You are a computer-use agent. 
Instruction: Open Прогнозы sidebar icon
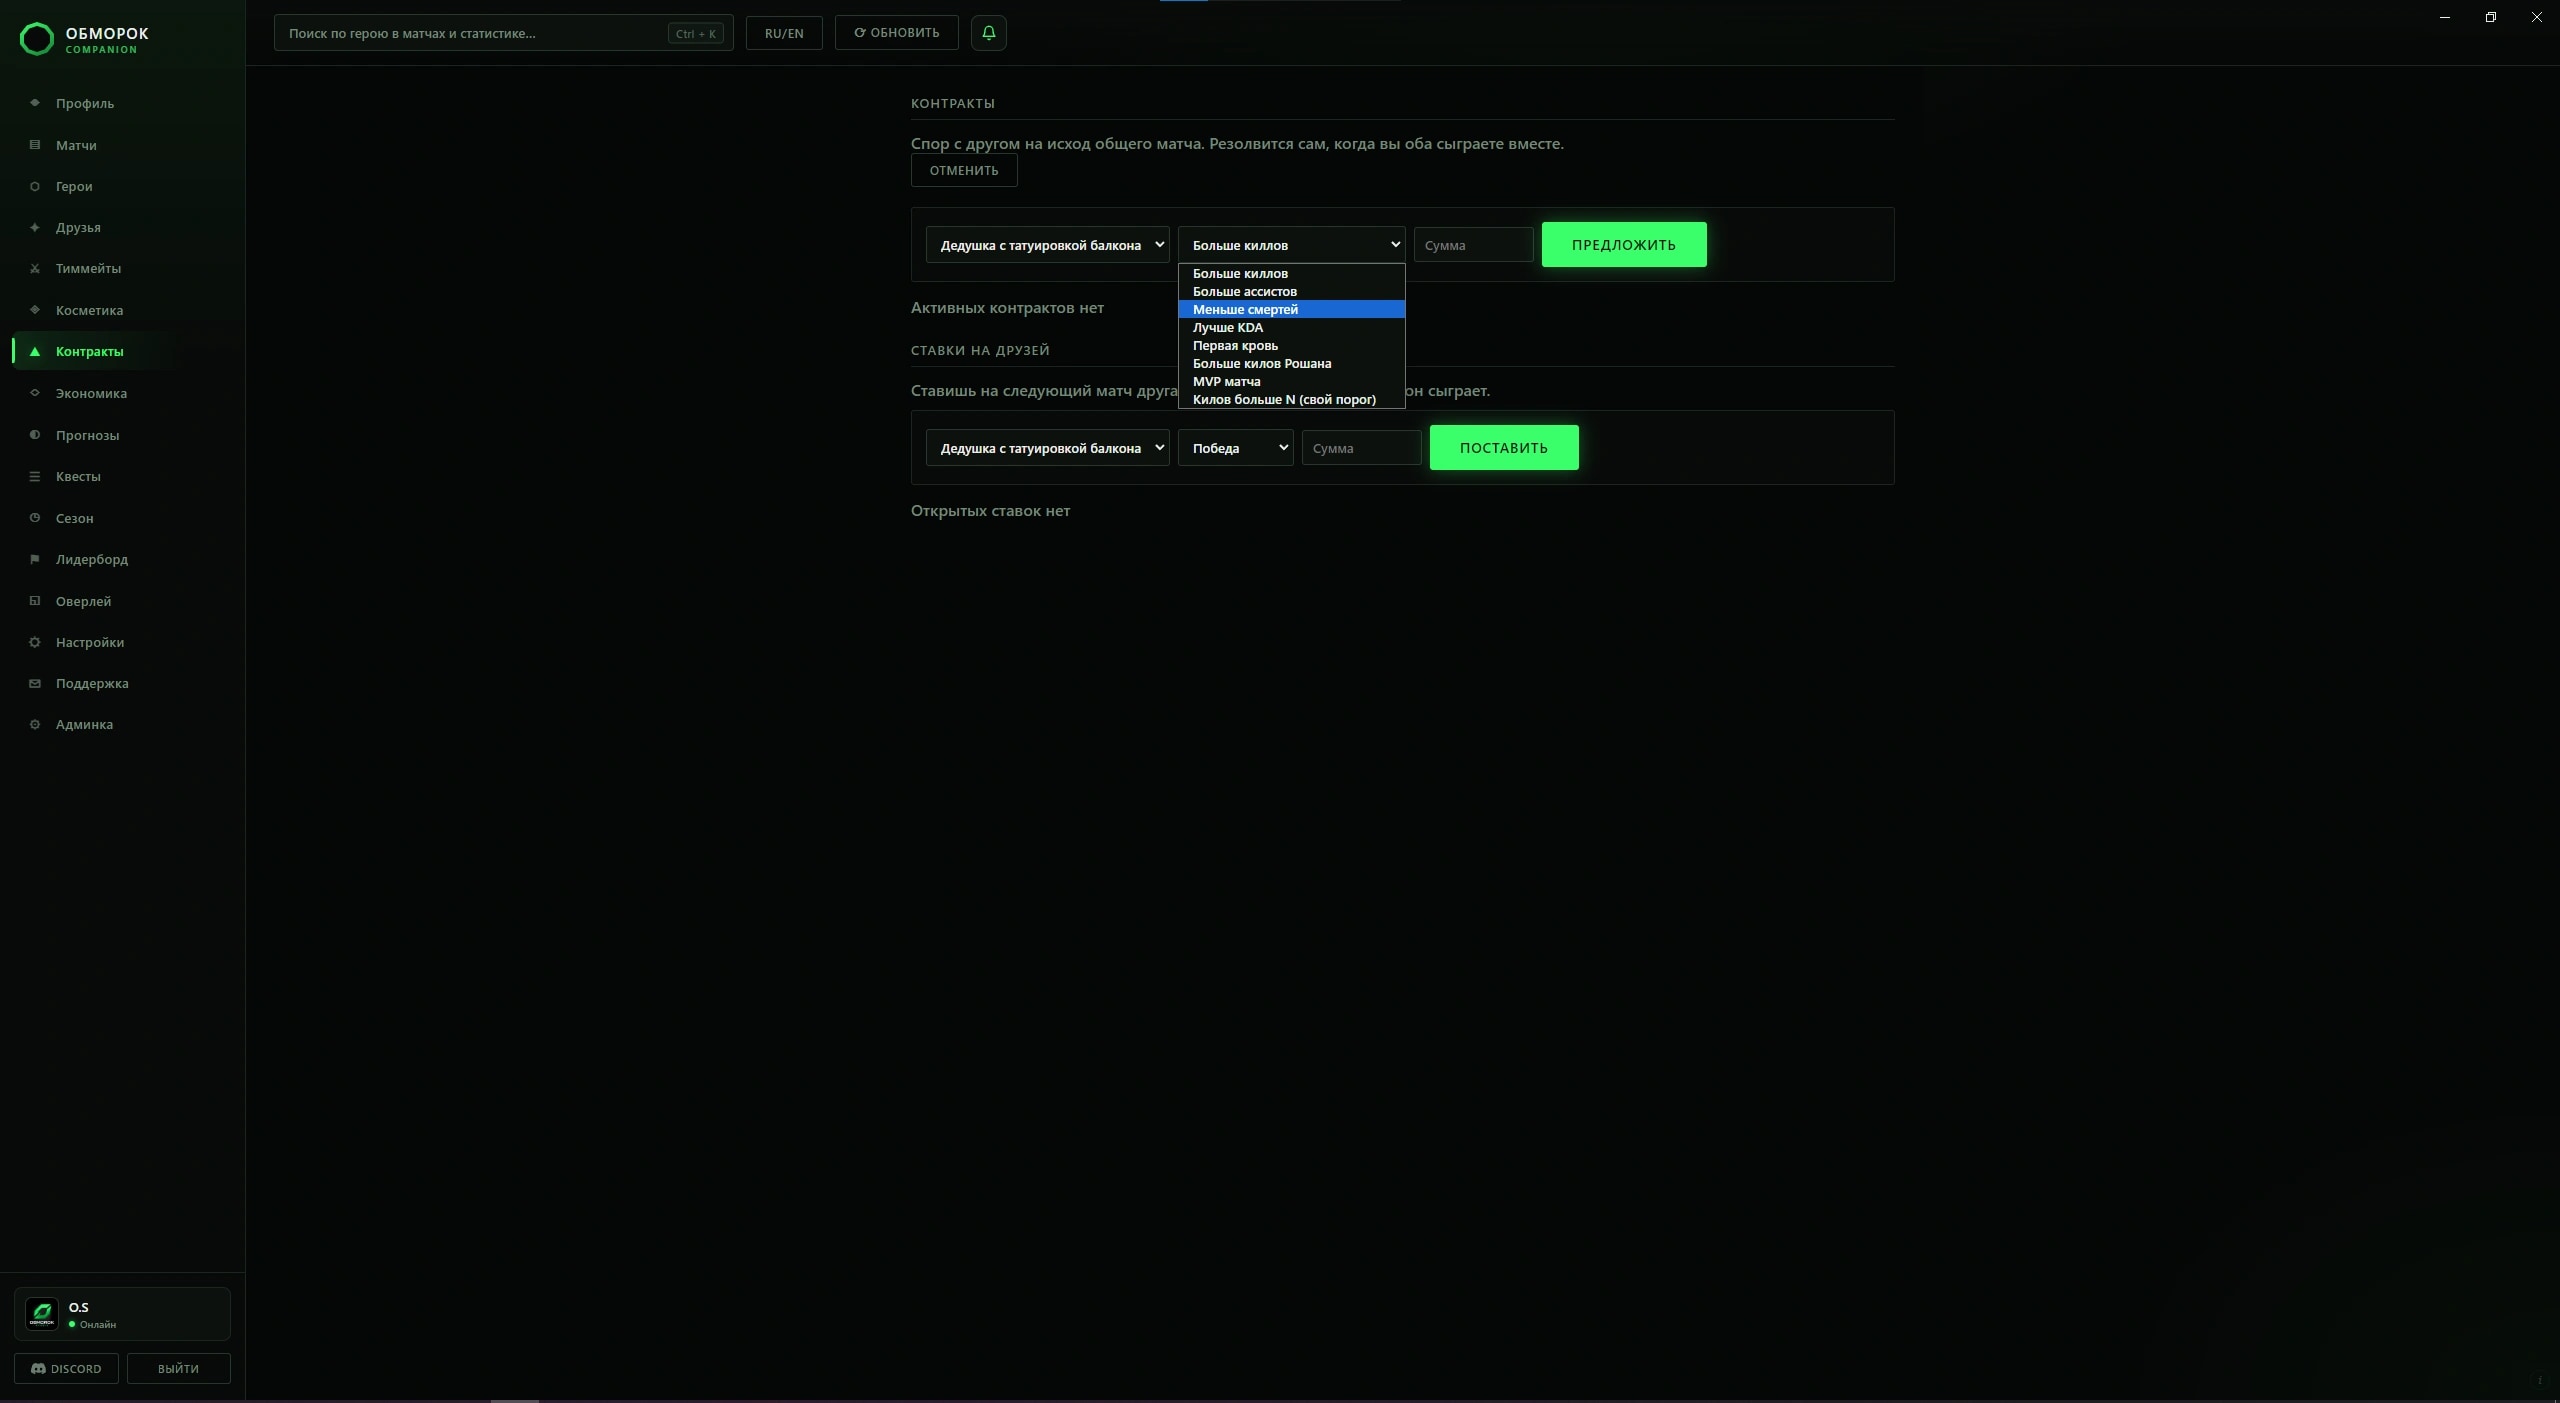click(x=35, y=435)
